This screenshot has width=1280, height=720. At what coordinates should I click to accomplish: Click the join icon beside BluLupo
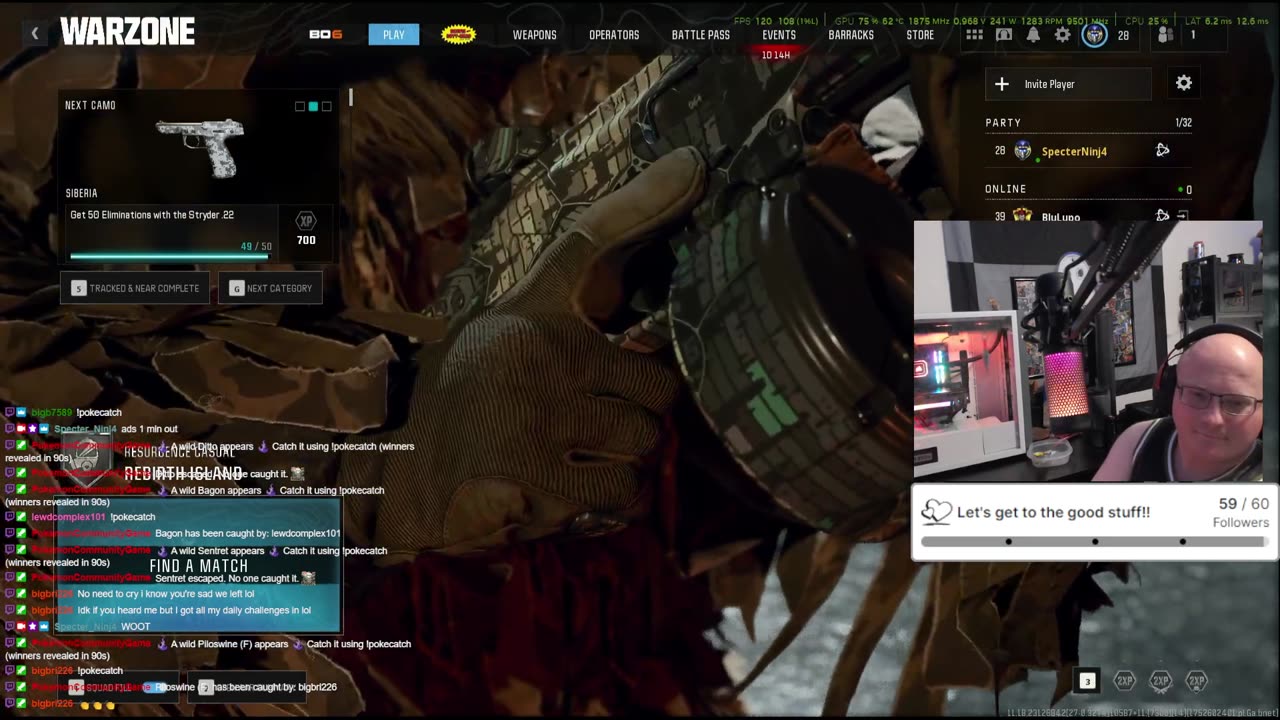pos(1182,215)
